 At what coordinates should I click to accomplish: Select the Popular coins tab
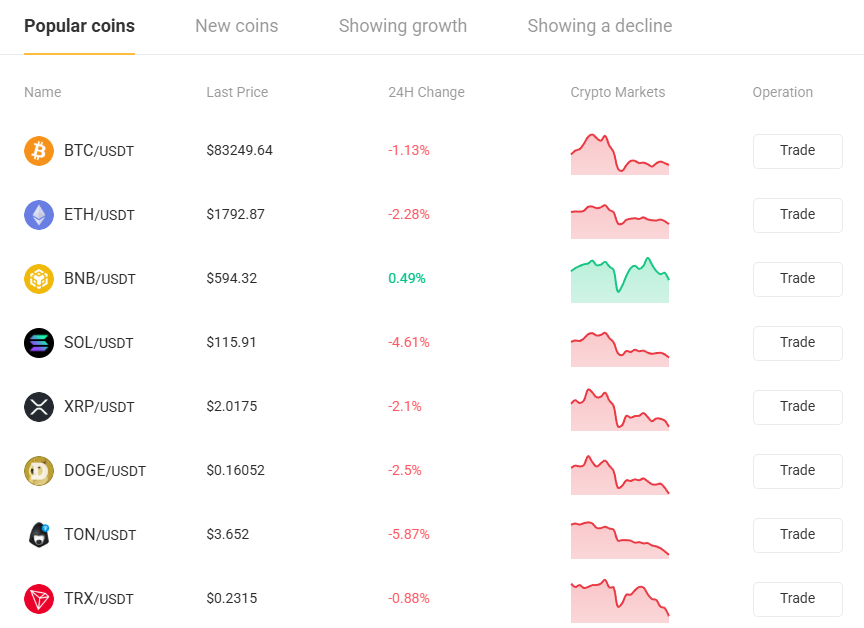[x=79, y=26]
